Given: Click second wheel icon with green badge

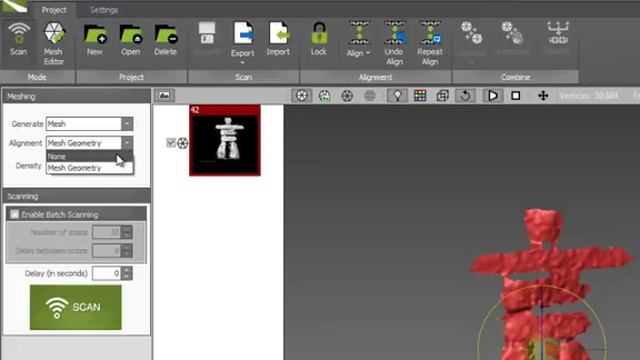Looking at the screenshot, I should 324,96.
